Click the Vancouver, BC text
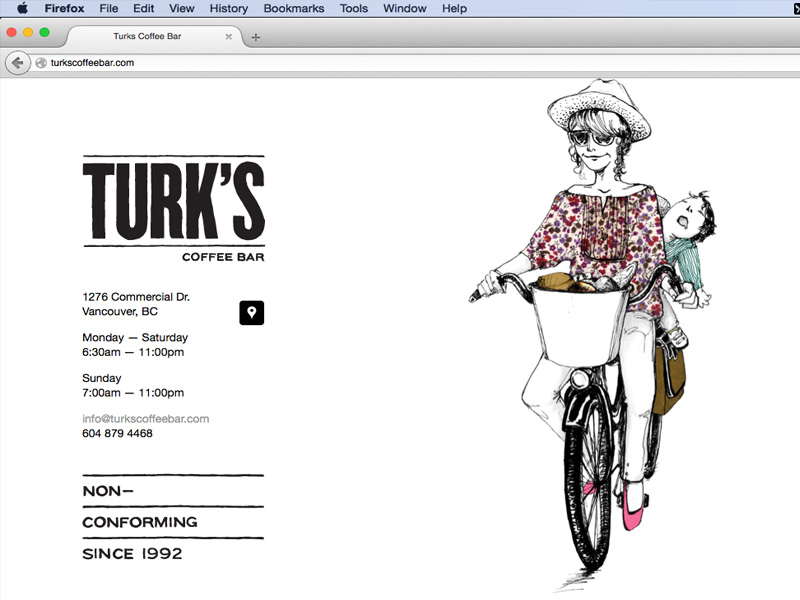 pyautogui.click(x=120, y=311)
